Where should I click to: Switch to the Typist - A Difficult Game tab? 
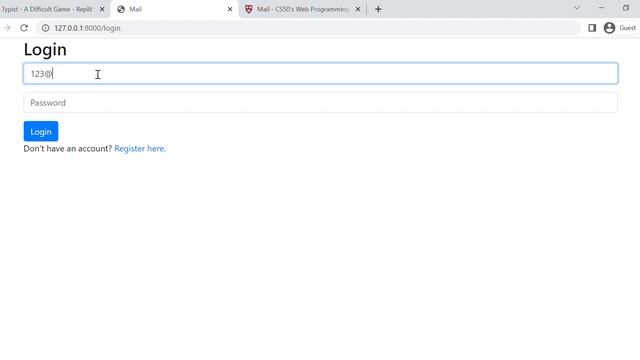(x=47, y=9)
